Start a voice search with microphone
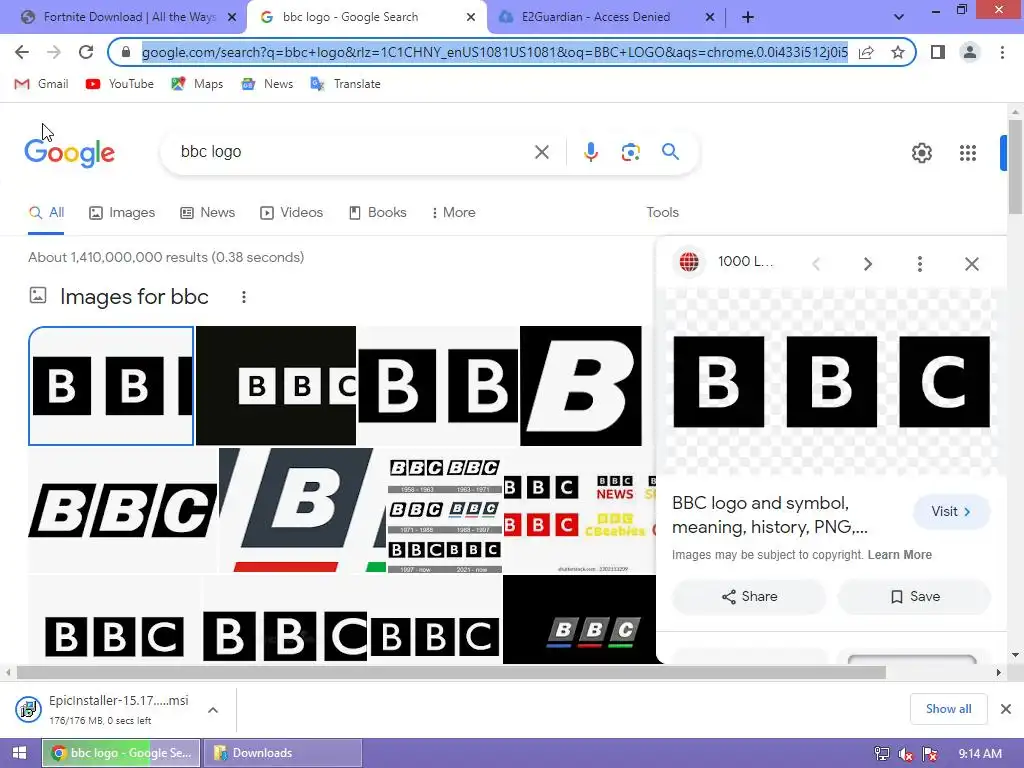The width and height of the screenshot is (1024, 768). click(590, 152)
